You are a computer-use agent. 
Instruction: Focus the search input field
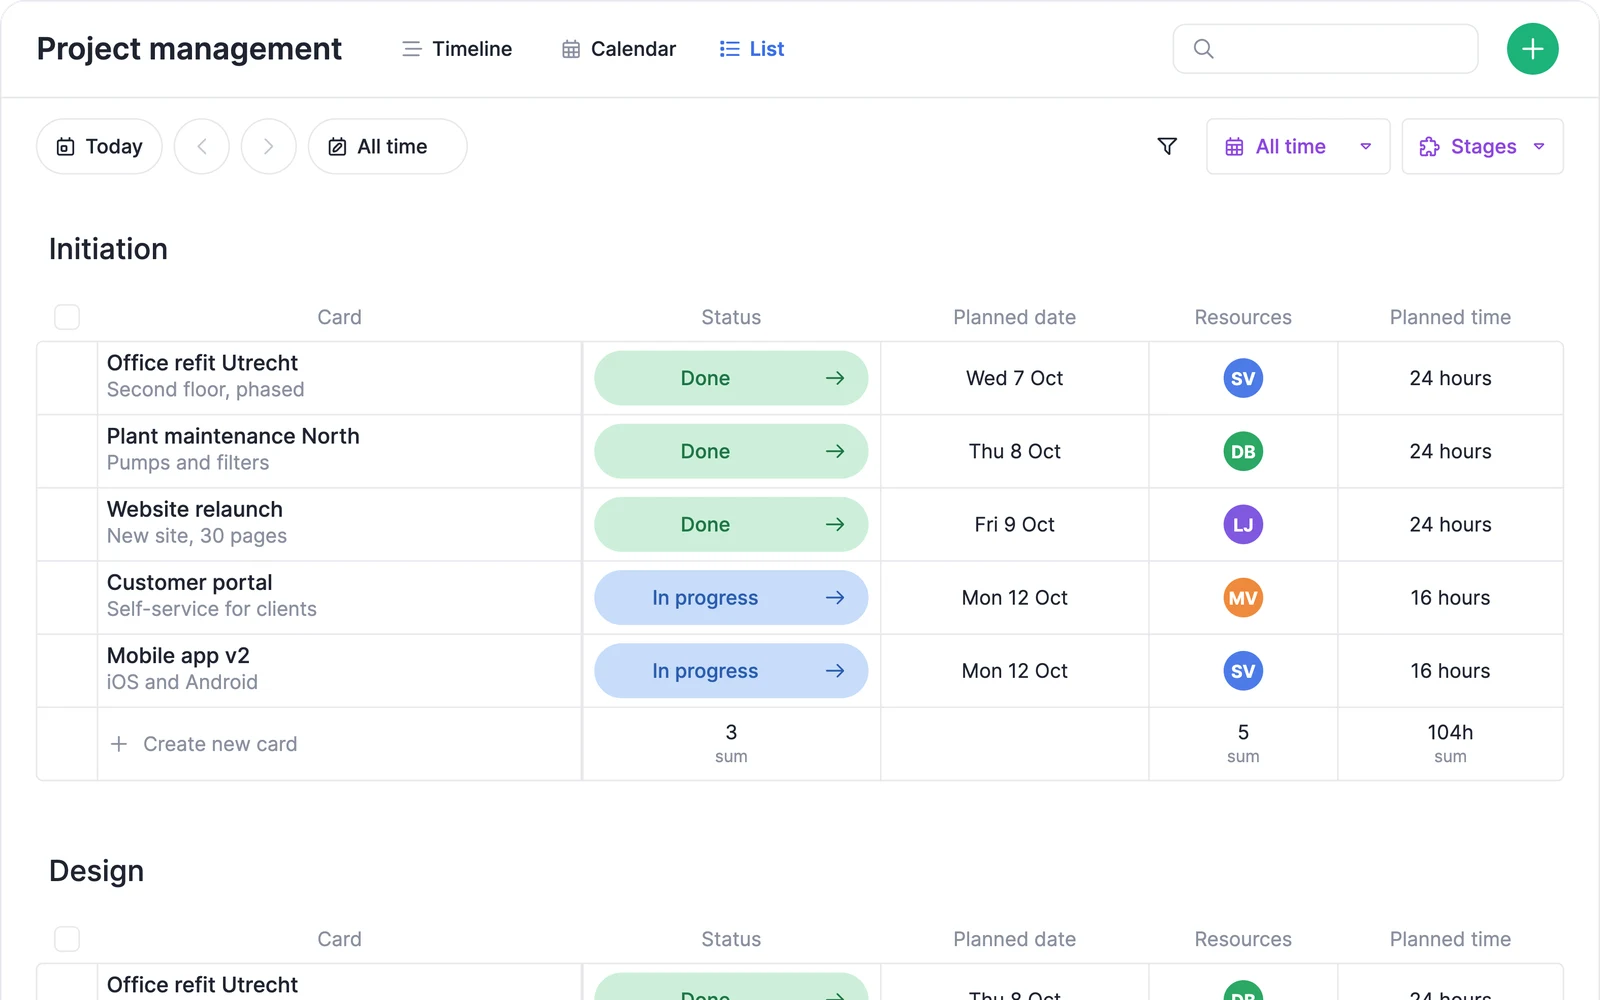point(1325,49)
